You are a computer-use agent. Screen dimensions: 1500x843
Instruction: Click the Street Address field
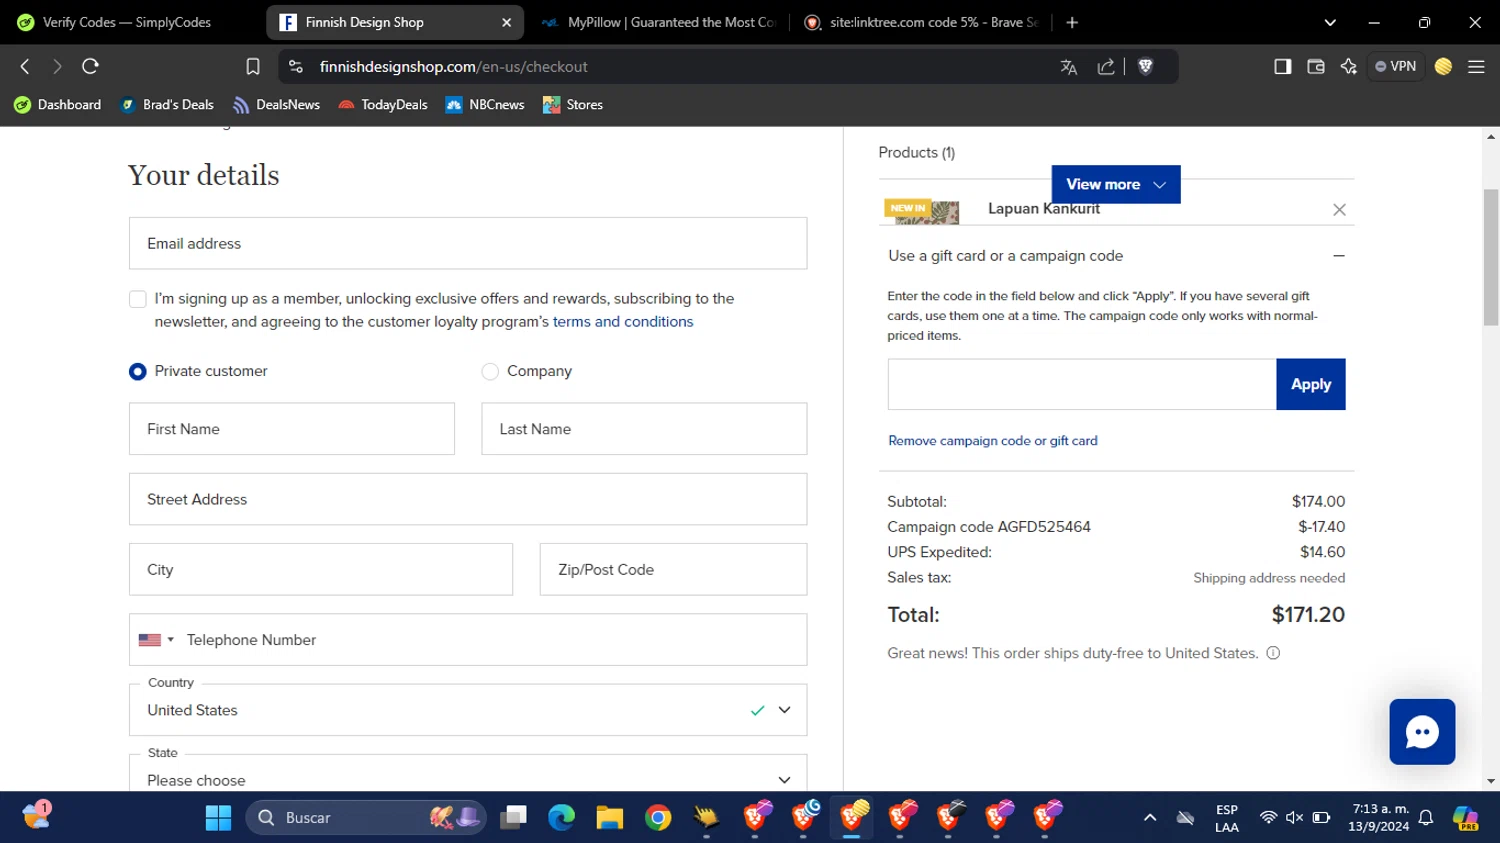468,499
